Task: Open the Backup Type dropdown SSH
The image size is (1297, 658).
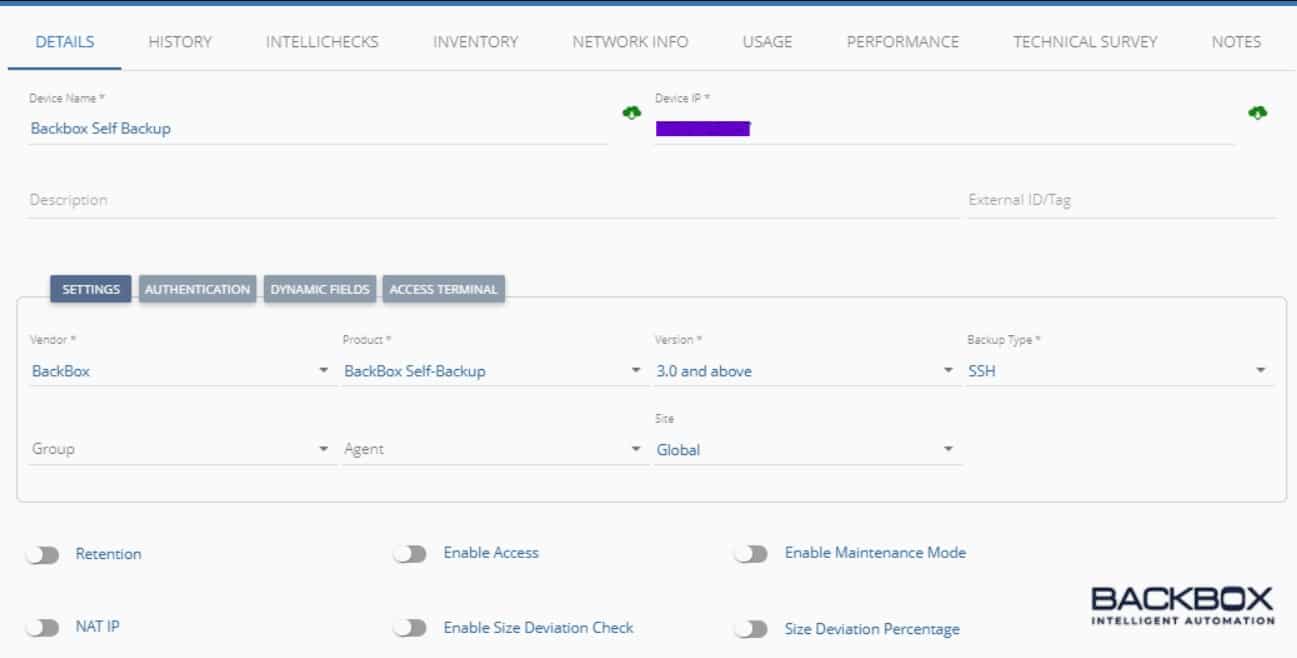Action: (1120, 371)
